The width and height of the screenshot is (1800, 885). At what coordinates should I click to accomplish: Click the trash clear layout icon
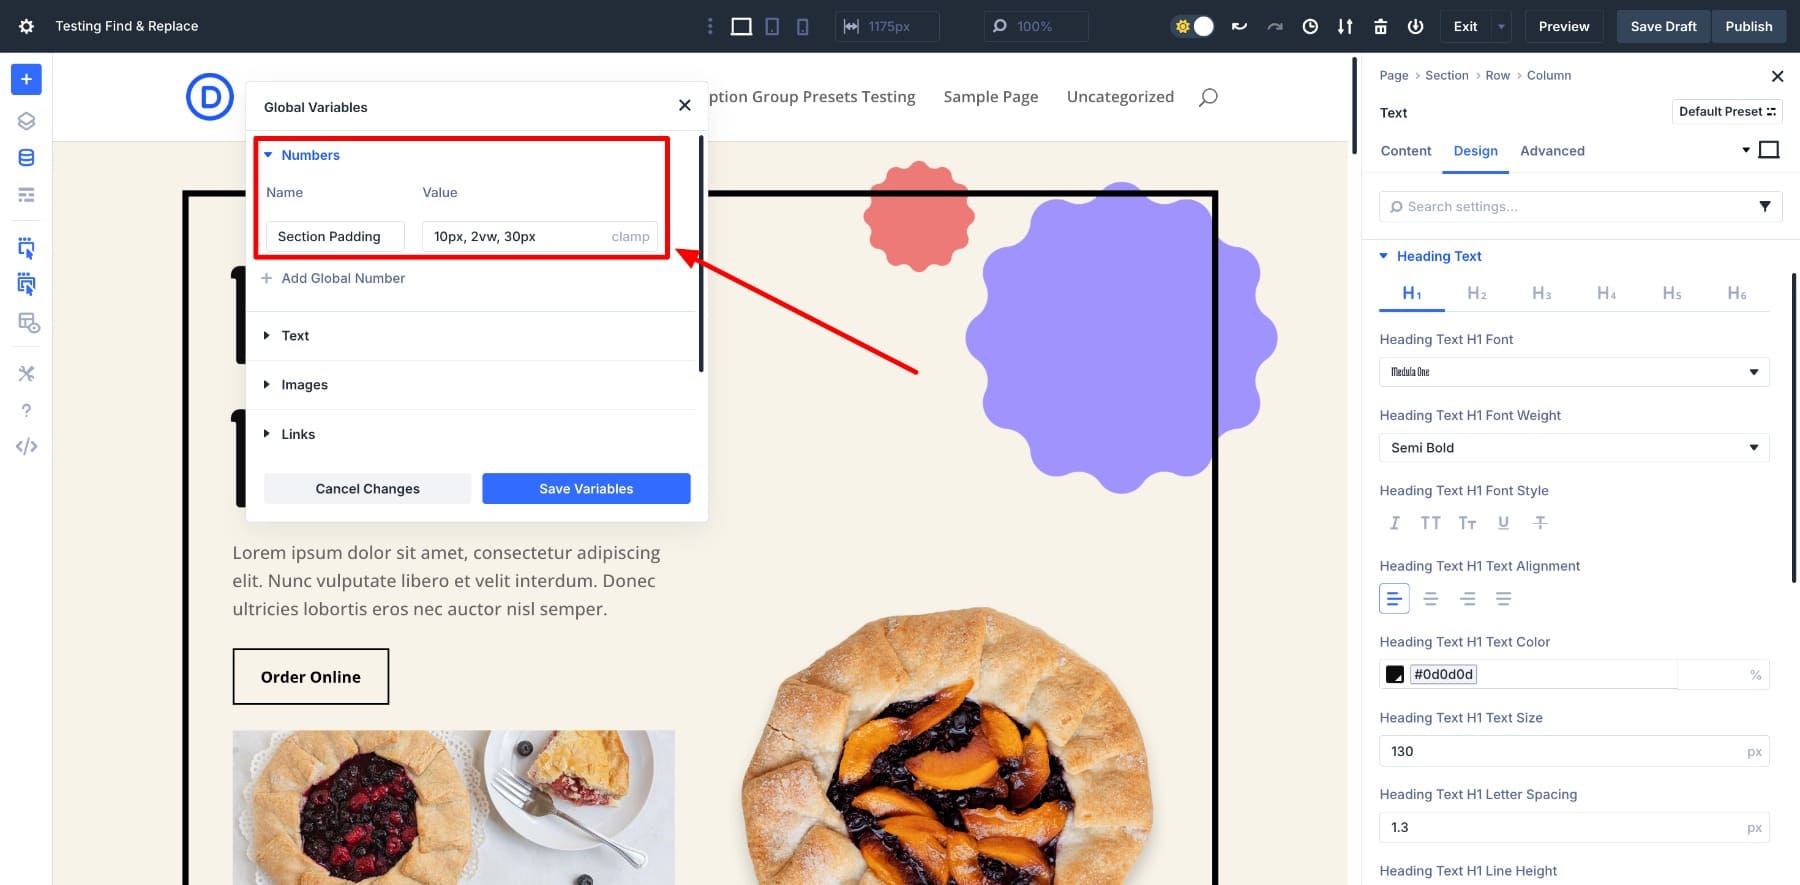coord(1380,26)
